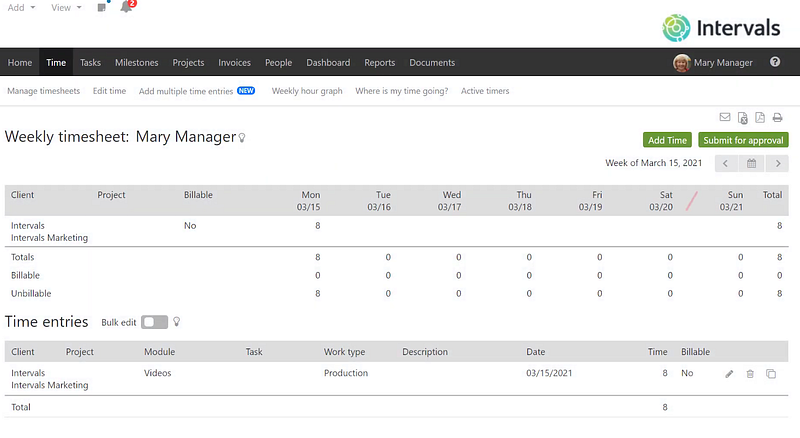Image resolution: width=800 pixels, height=438 pixels.
Task: Delete the Videos time entry
Action: click(x=750, y=374)
